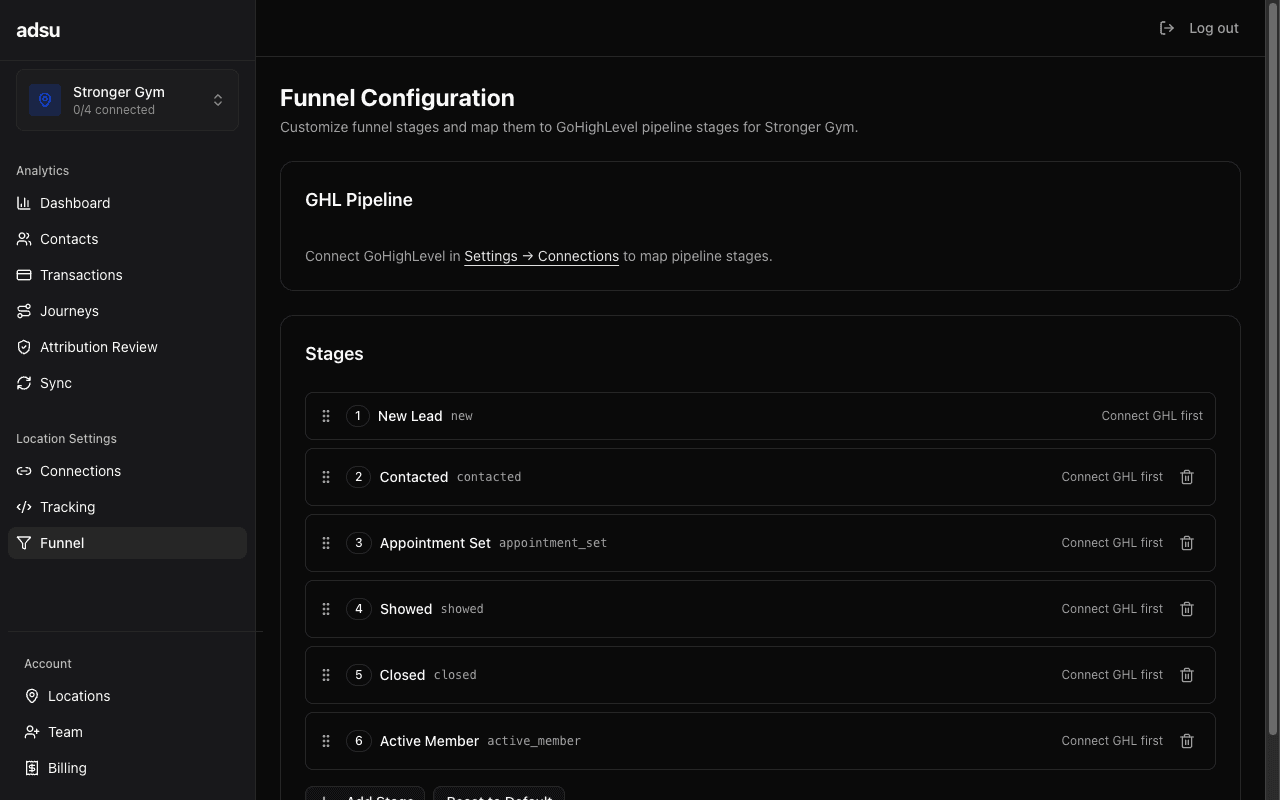Viewport: 1280px width, 800px height.
Task: Open the Settings → Connections link
Action: pyautogui.click(x=541, y=256)
